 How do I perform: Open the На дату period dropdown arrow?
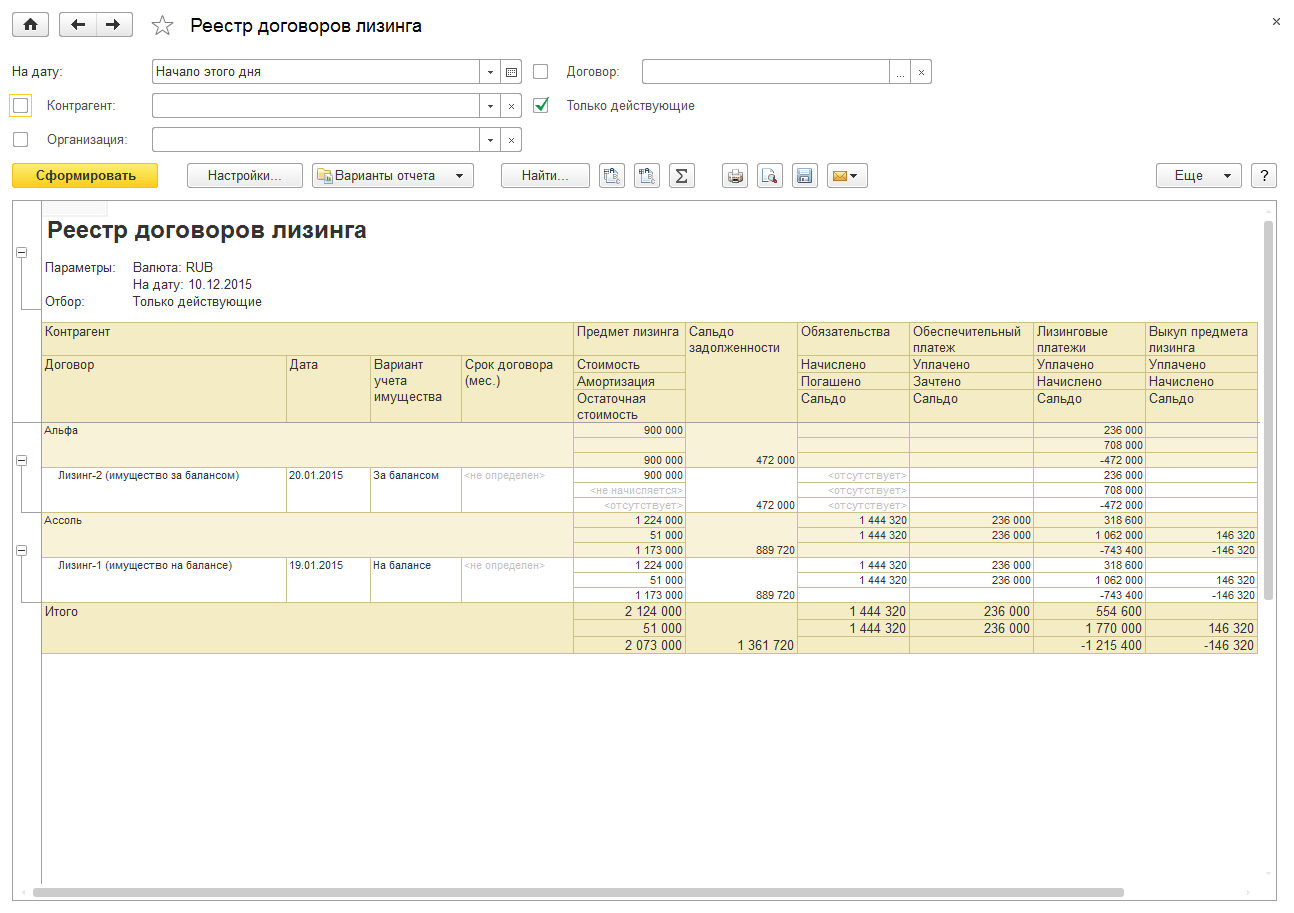point(490,72)
